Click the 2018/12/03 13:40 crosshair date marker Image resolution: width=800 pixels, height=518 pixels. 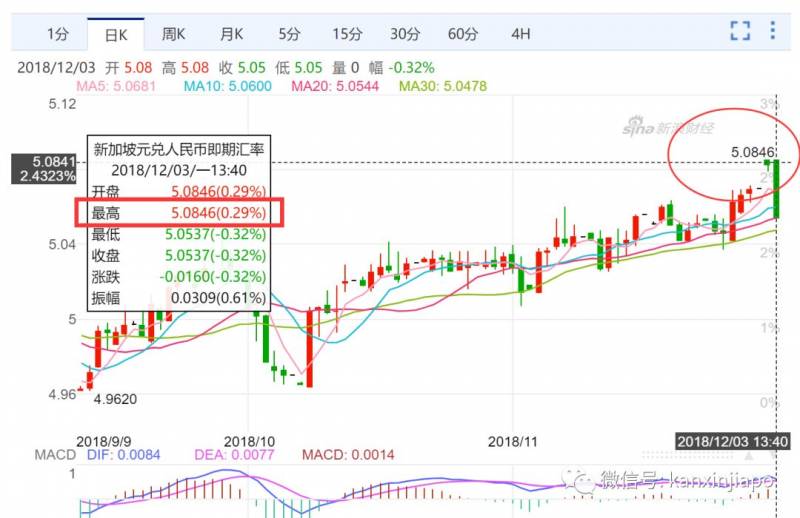pos(733,441)
